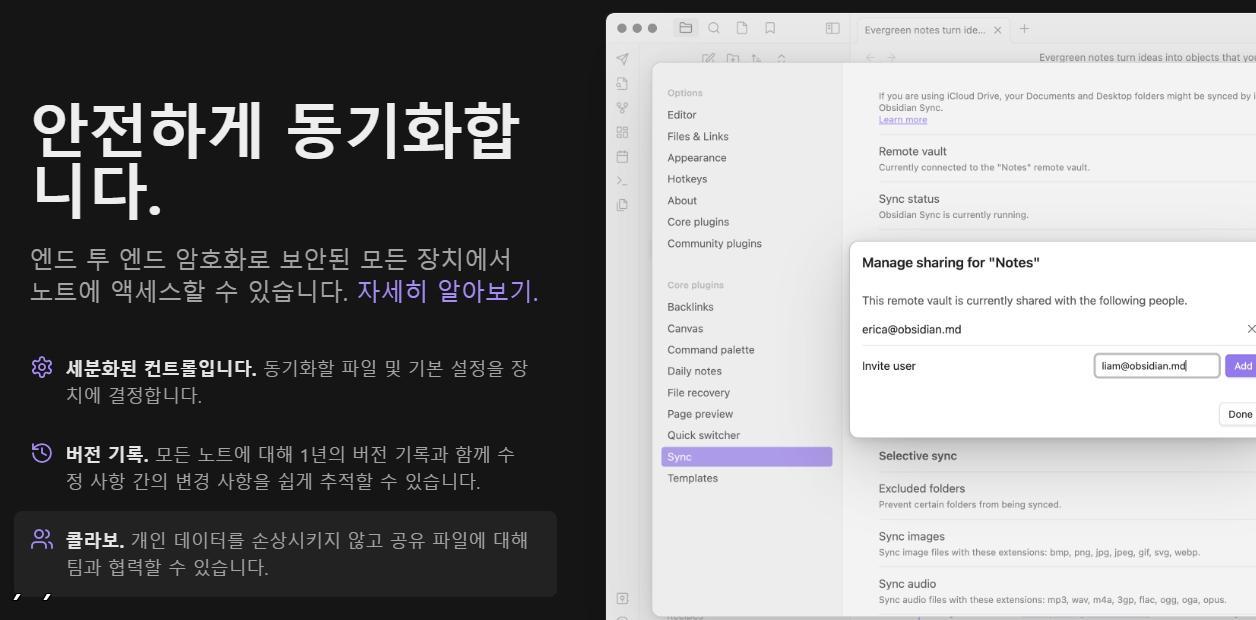Select the 세분화된 컨트롤입니다 feature item

click(x=285, y=381)
